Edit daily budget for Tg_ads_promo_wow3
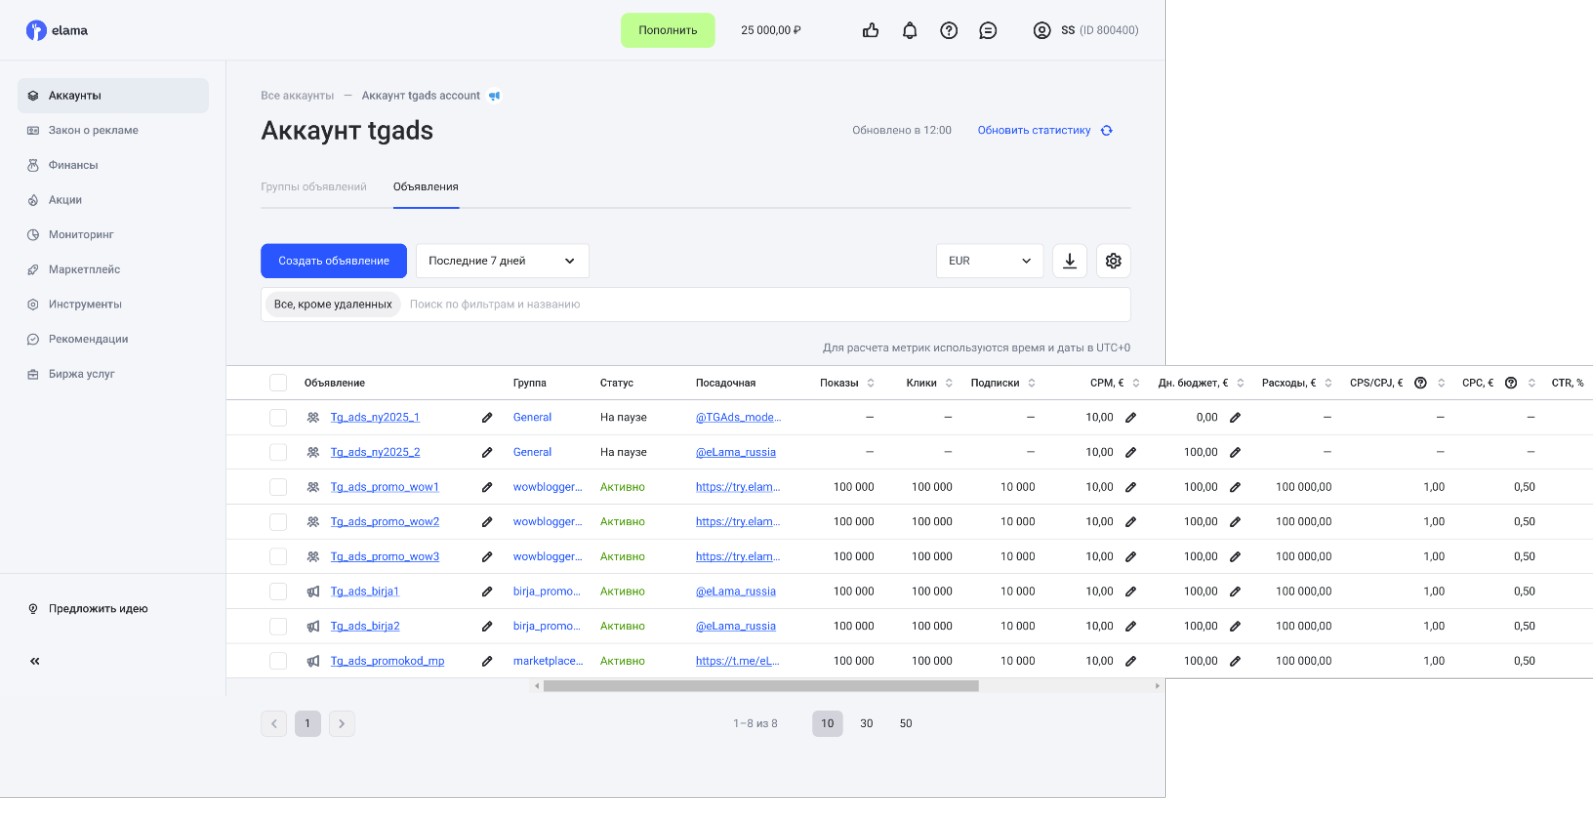The height and width of the screenshot is (824, 1593). point(1235,556)
